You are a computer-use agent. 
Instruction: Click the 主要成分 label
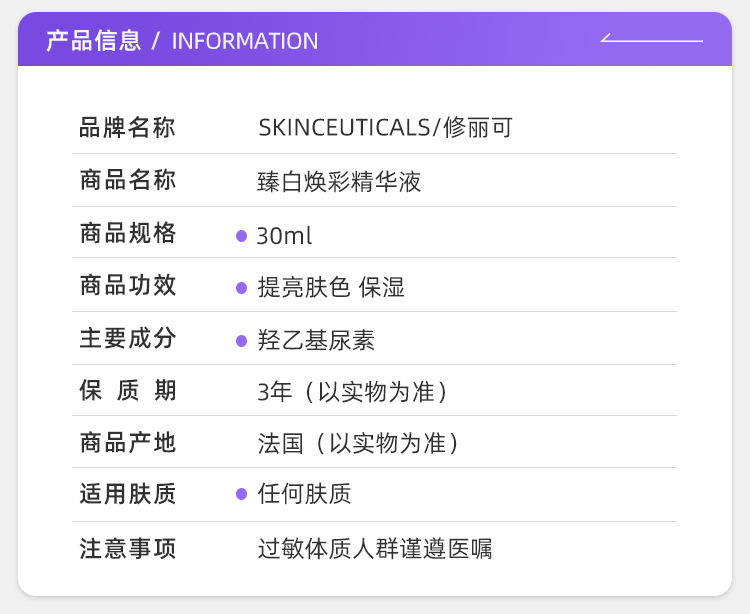point(128,339)
